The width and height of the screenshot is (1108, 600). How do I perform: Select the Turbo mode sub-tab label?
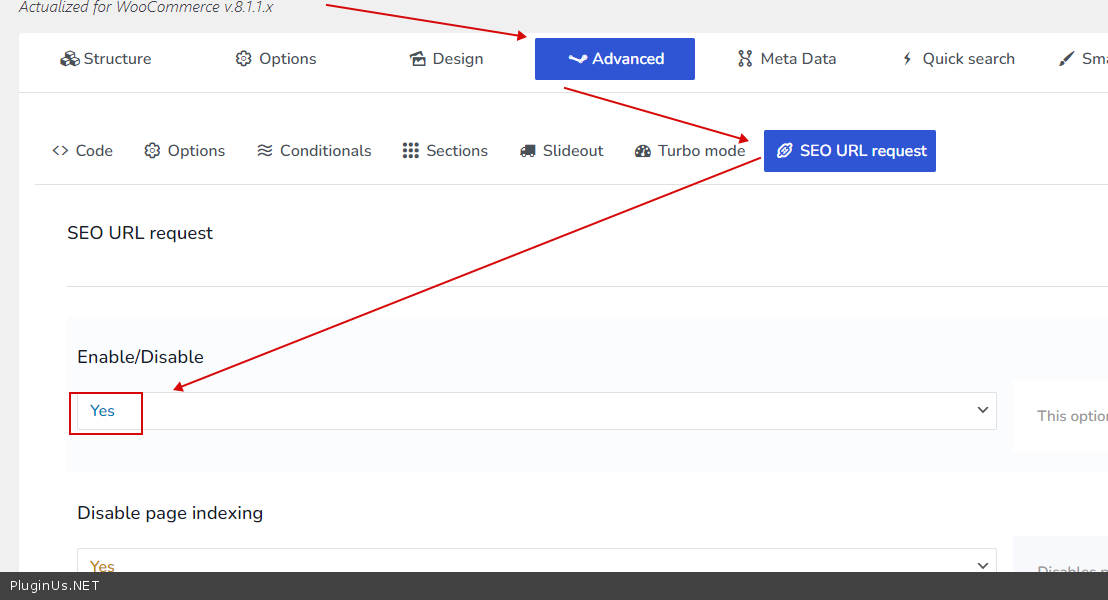pos(701,151)
